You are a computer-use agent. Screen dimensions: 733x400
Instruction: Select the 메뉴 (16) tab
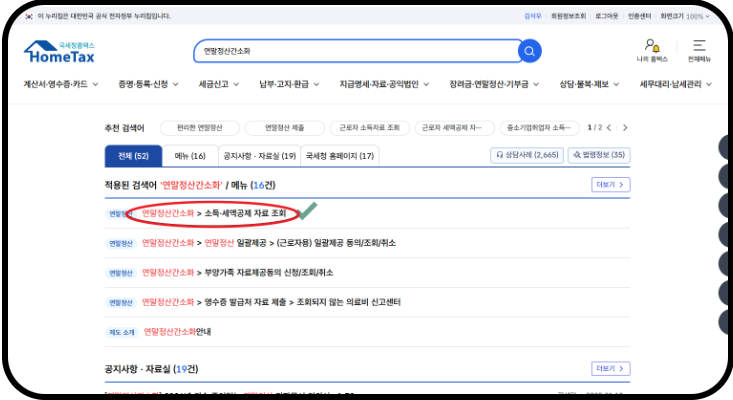click(190, 156)
